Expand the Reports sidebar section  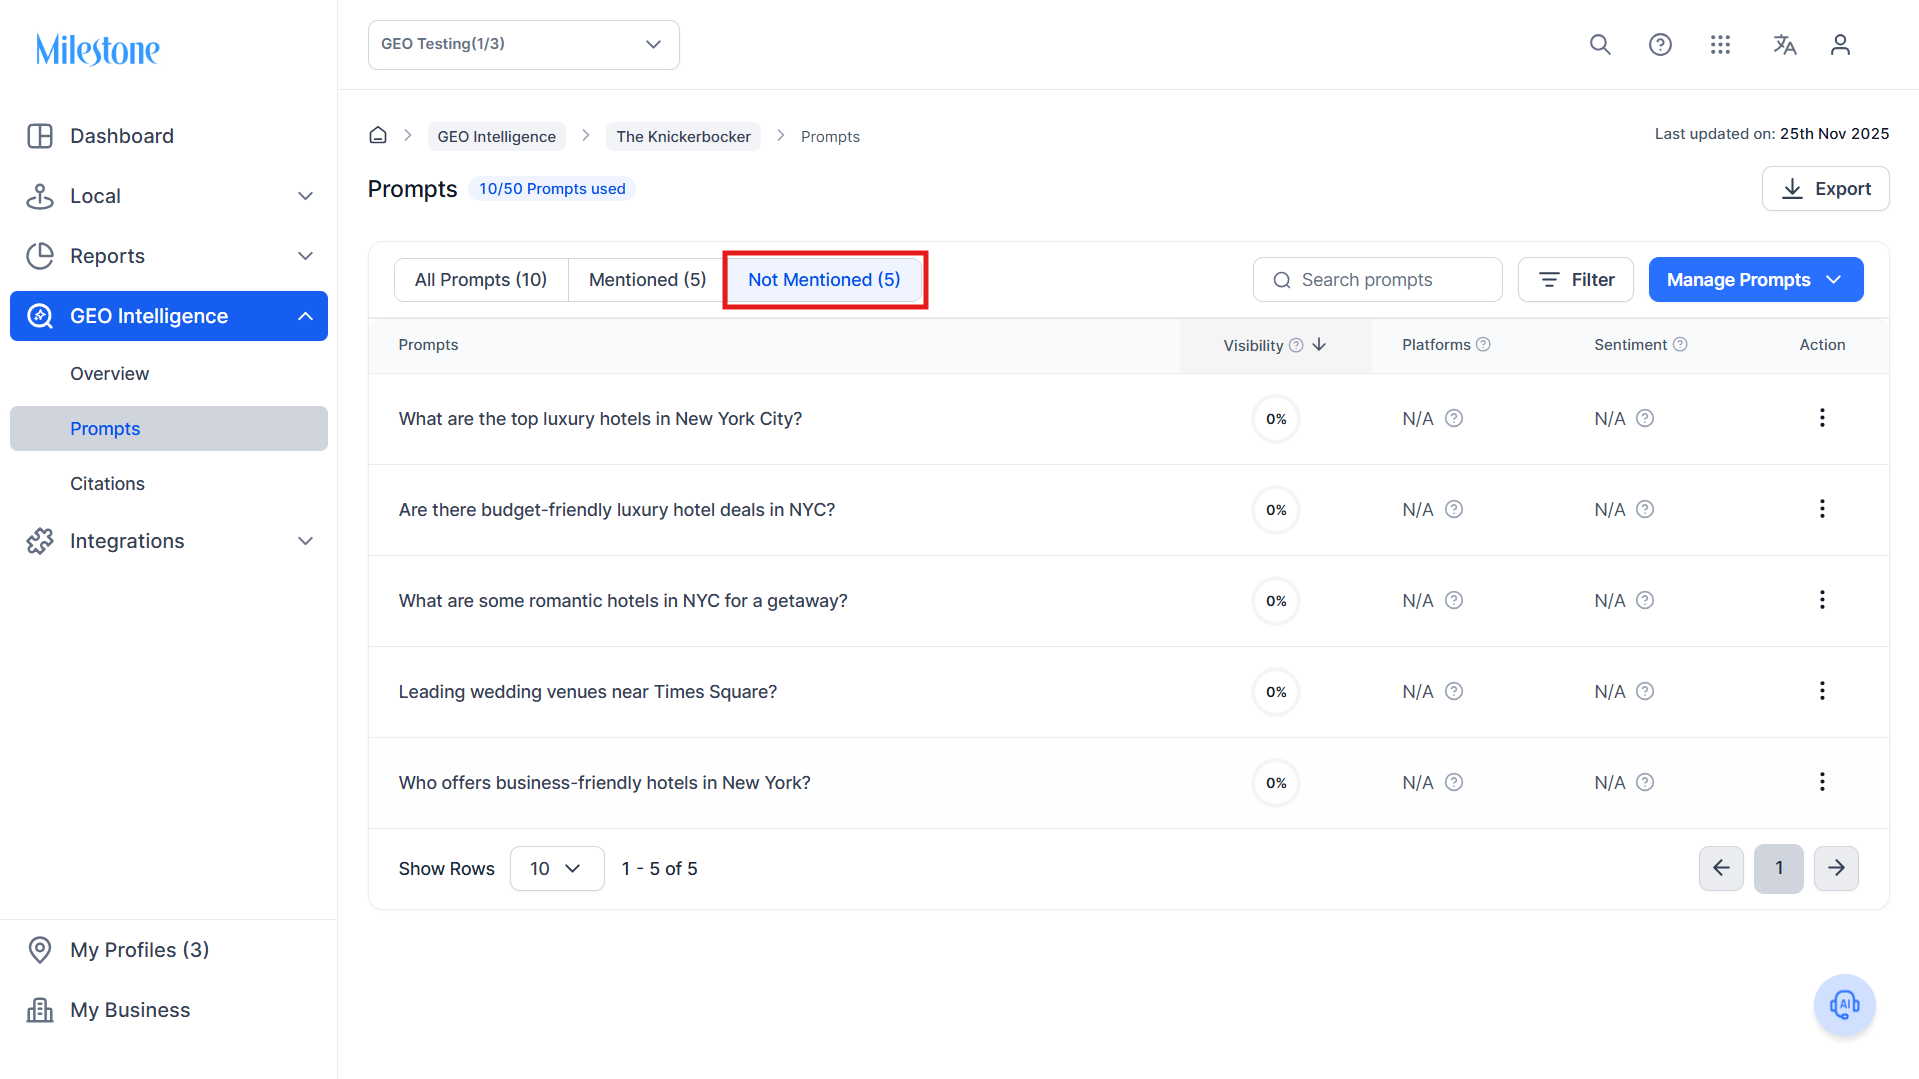coord(169,256)
